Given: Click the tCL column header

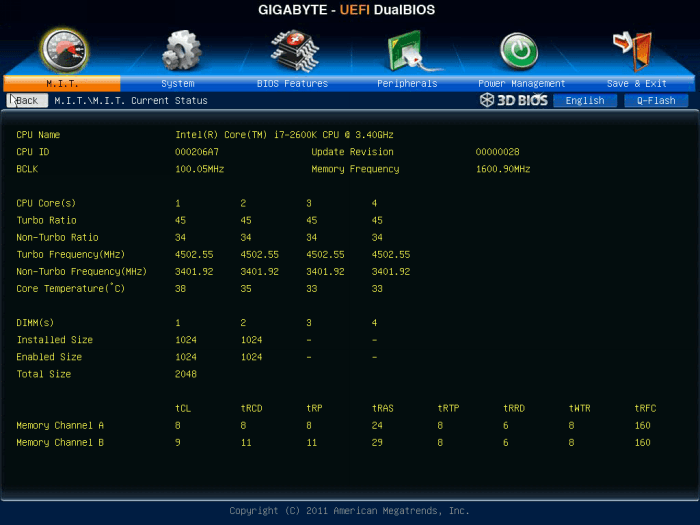Looking at the screenshot, I should pyautogui.click(x=183, y=408).
